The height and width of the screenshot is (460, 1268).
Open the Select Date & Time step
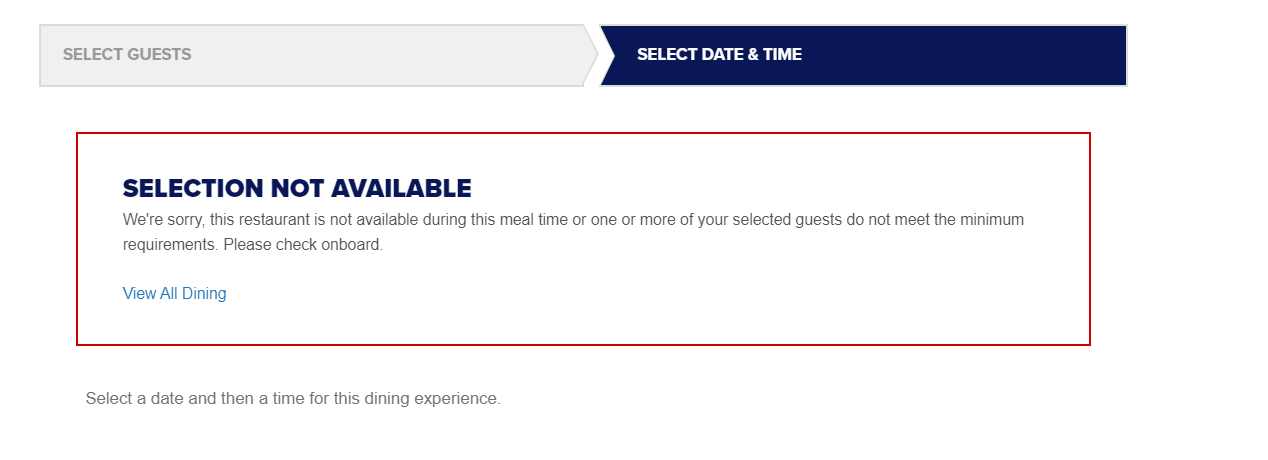coord(863,55)
